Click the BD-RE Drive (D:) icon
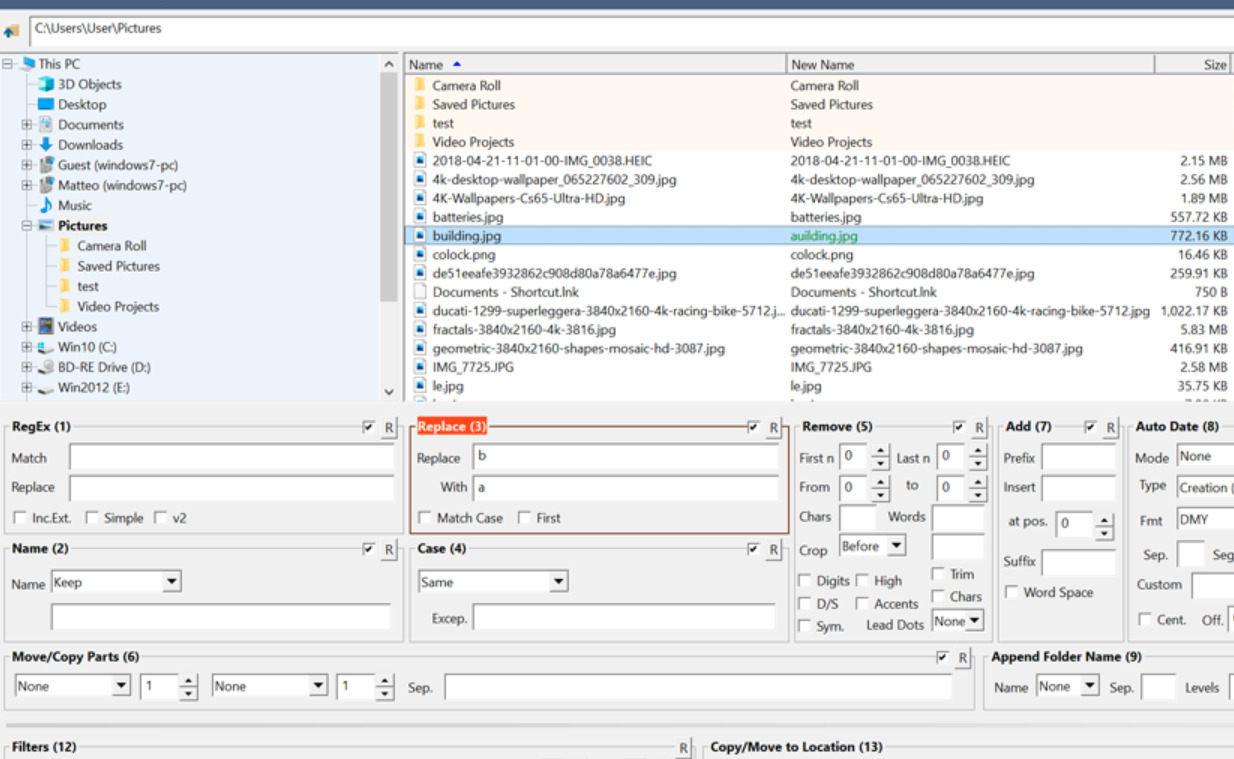This screenshot has height=759, width=1234. click(46, 367)
